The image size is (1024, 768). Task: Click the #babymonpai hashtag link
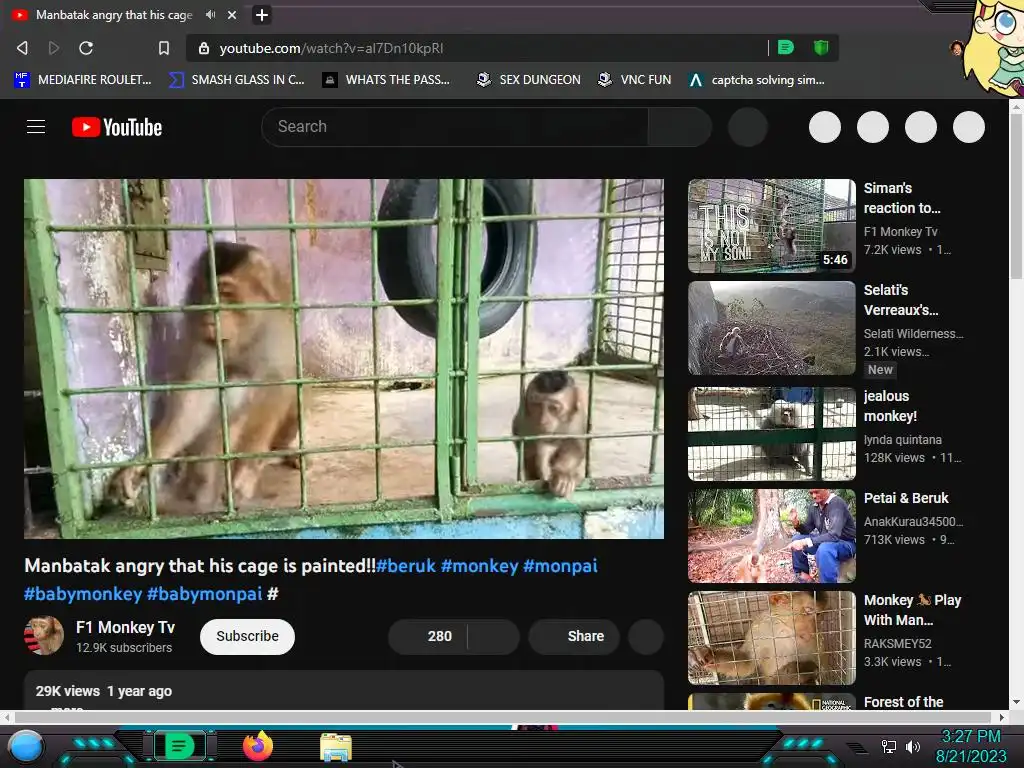pyautogui.click(x=204, y=594)
